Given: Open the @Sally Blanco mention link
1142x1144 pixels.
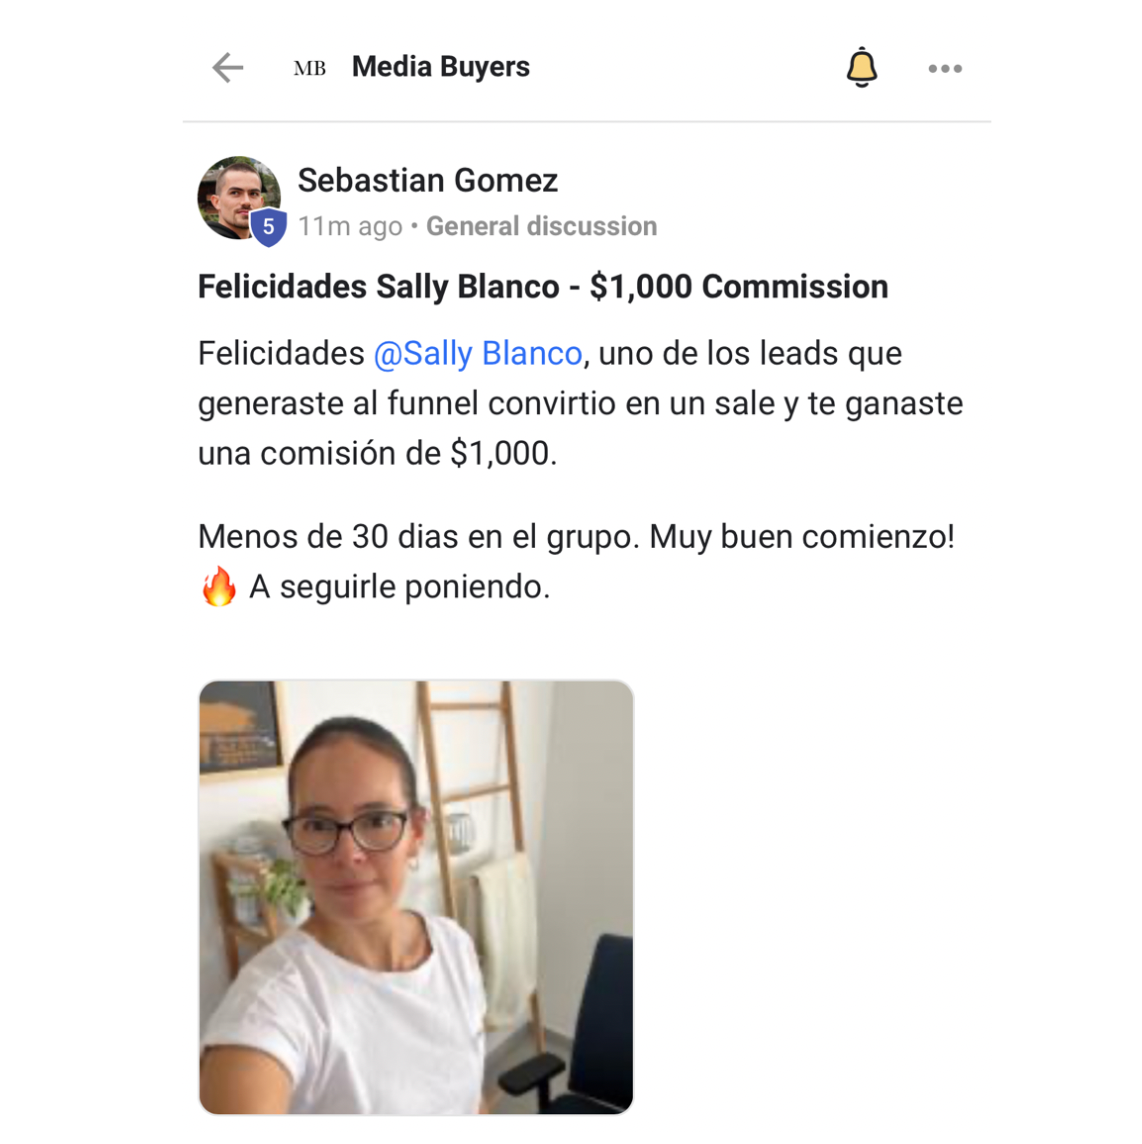Looking at the screenshot, I should click(478, 354).
